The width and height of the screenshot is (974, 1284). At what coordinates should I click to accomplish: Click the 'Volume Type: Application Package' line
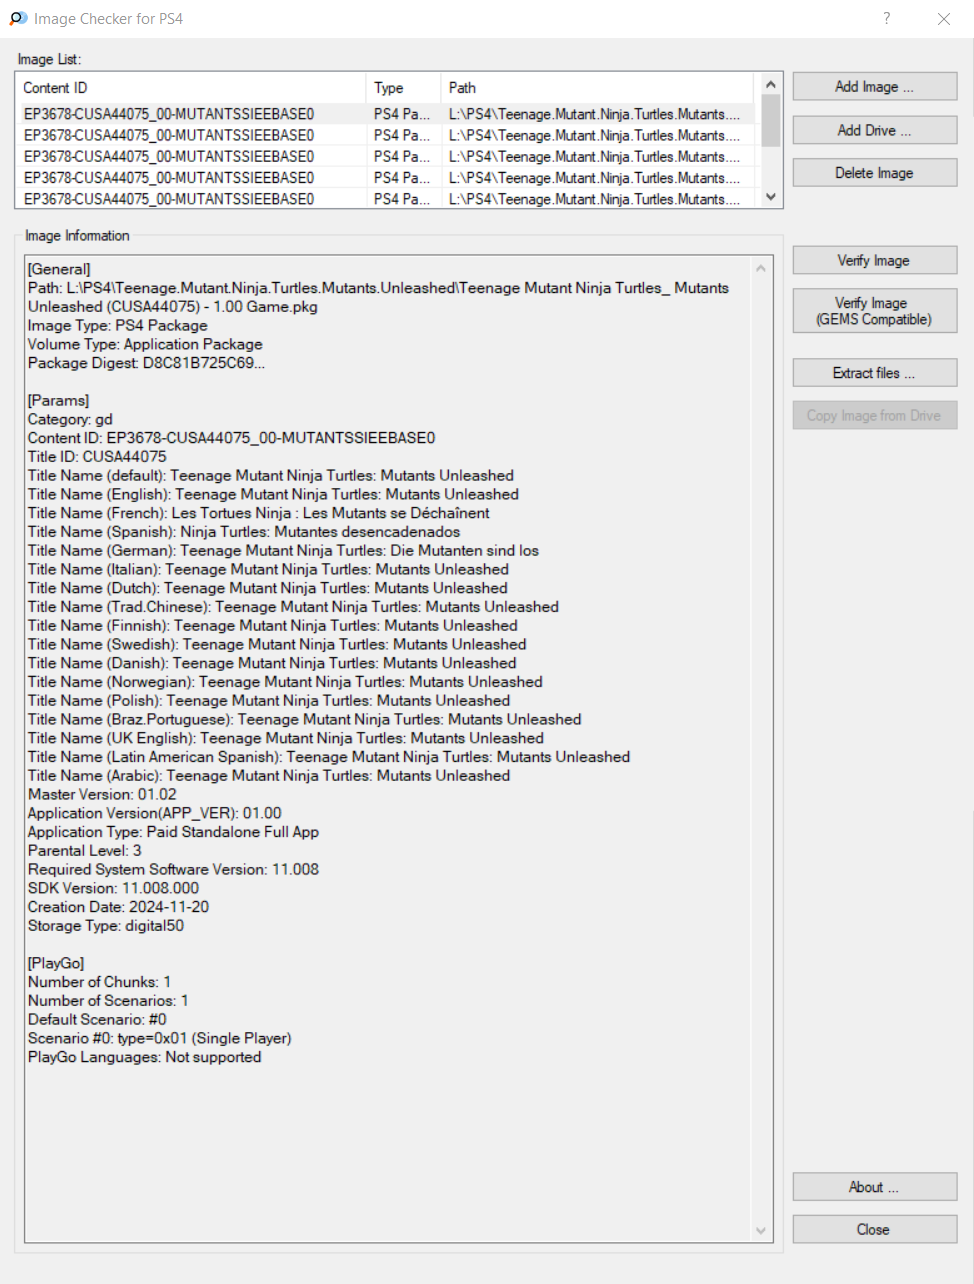coord(145,344)
